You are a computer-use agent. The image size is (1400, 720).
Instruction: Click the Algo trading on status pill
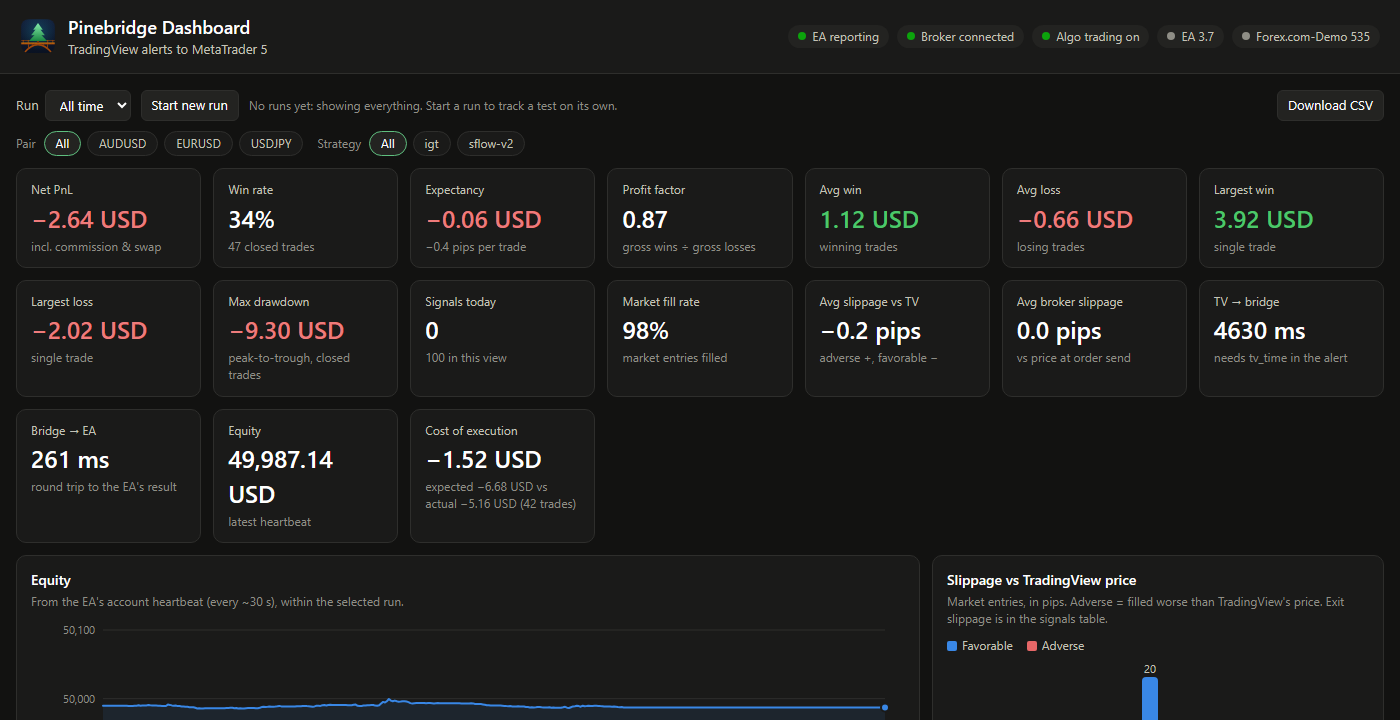(x=1091, y=37)
